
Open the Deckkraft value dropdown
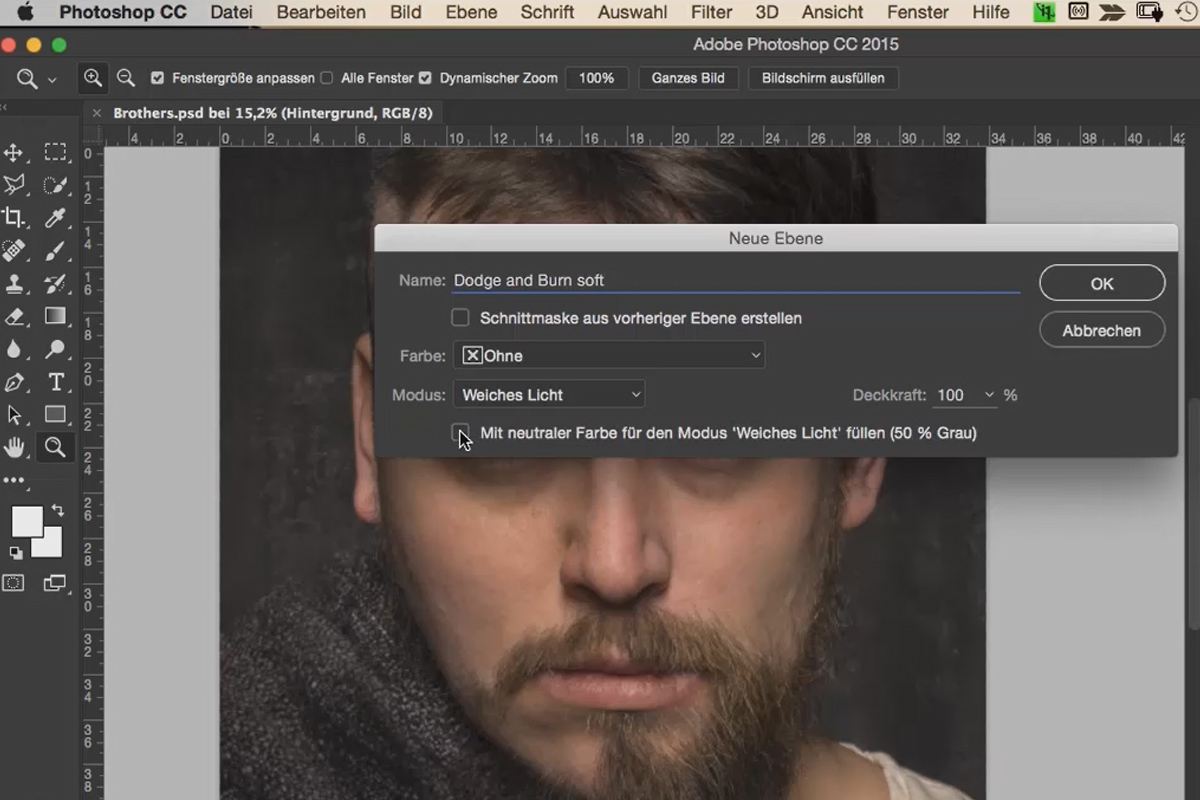(988, 395)
